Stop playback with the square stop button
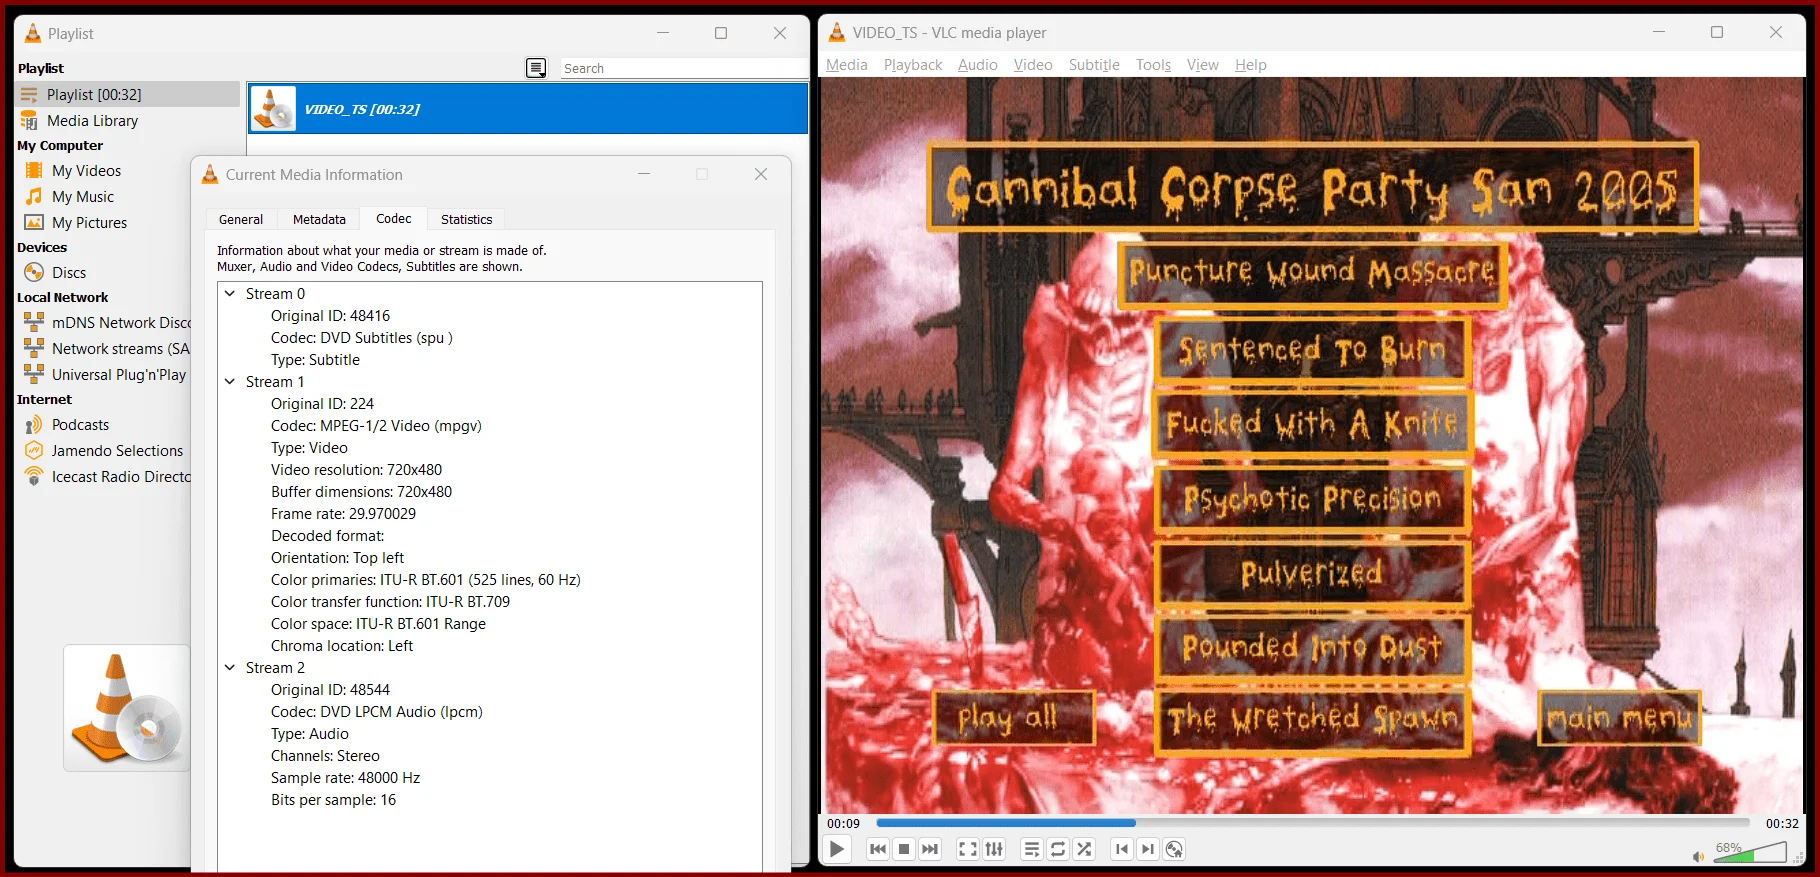The image size is (1820, 877). point(904,849)
